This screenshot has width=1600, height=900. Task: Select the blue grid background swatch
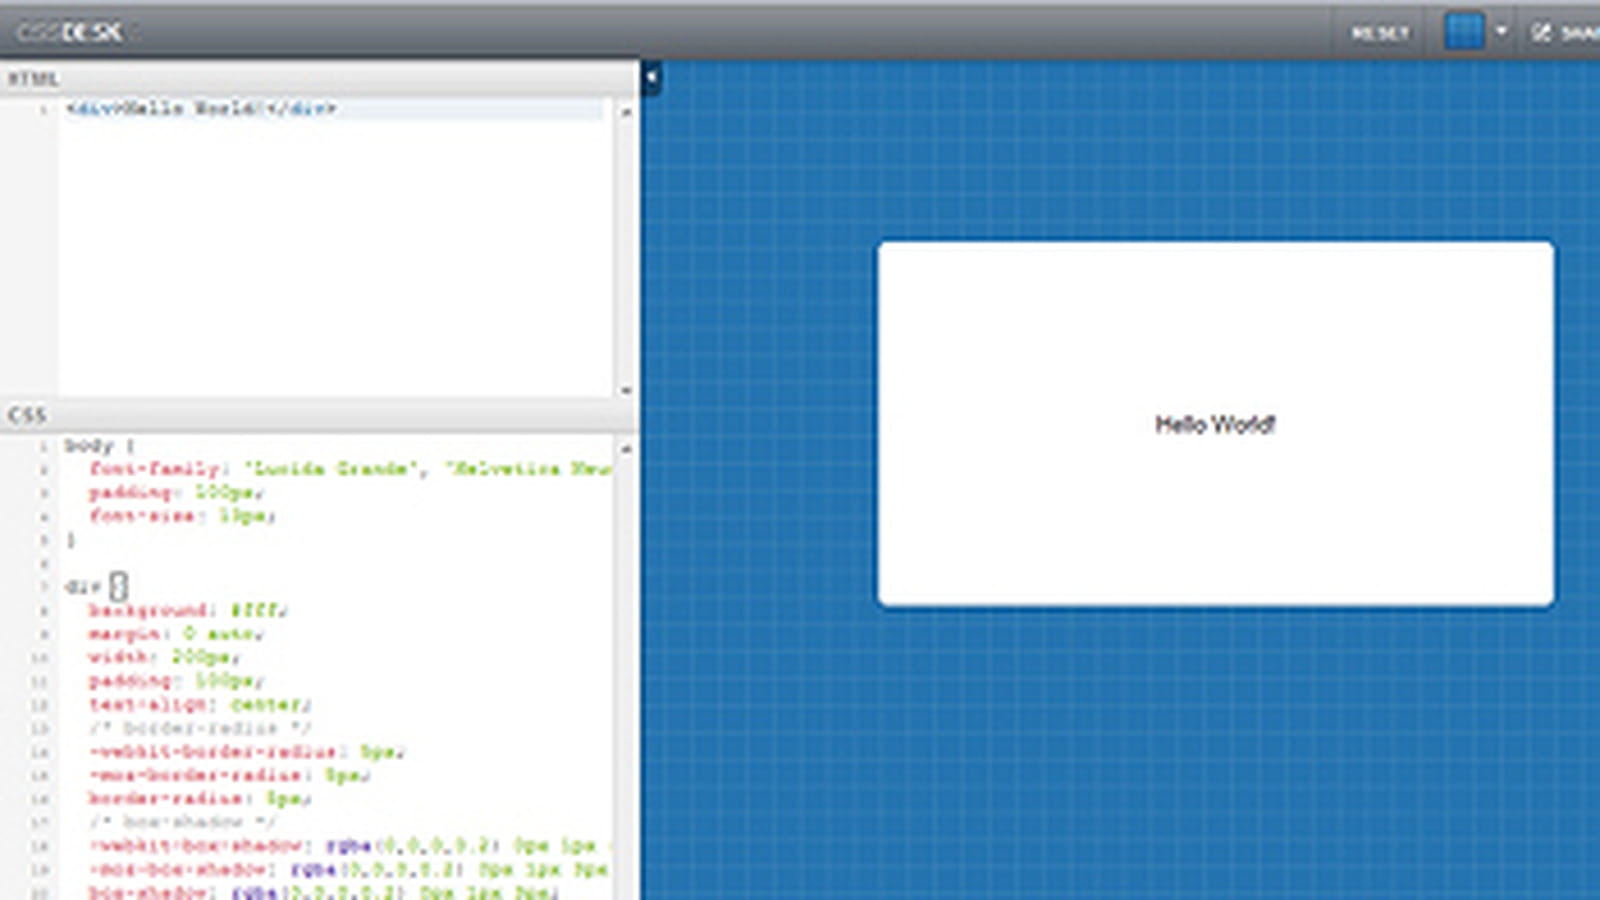tap(1464, 32)
